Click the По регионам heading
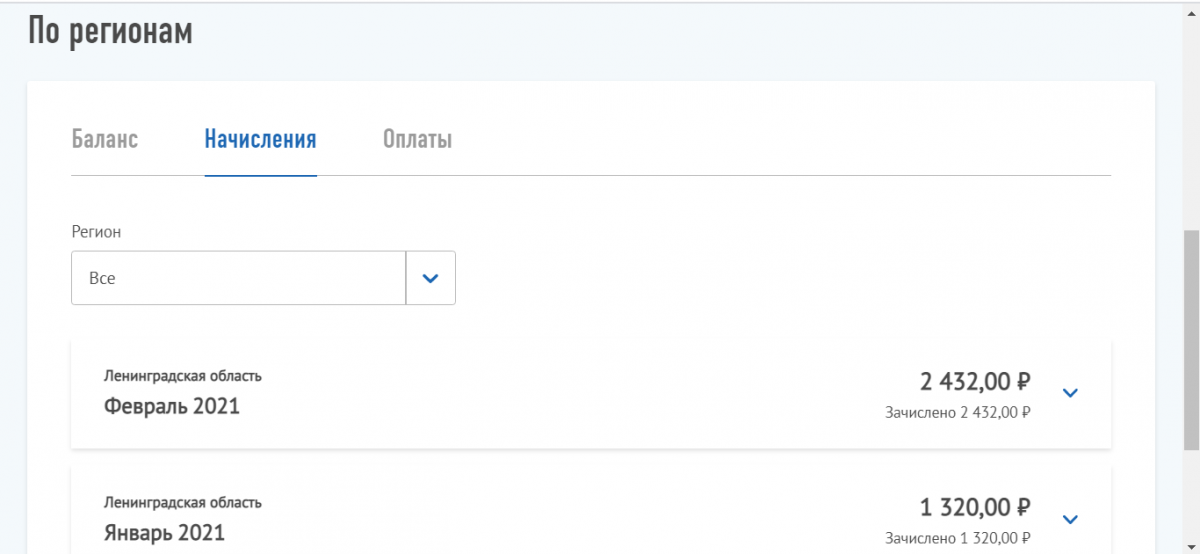The width and height of the screenshot is (1200, 554). tap(110, 31)
